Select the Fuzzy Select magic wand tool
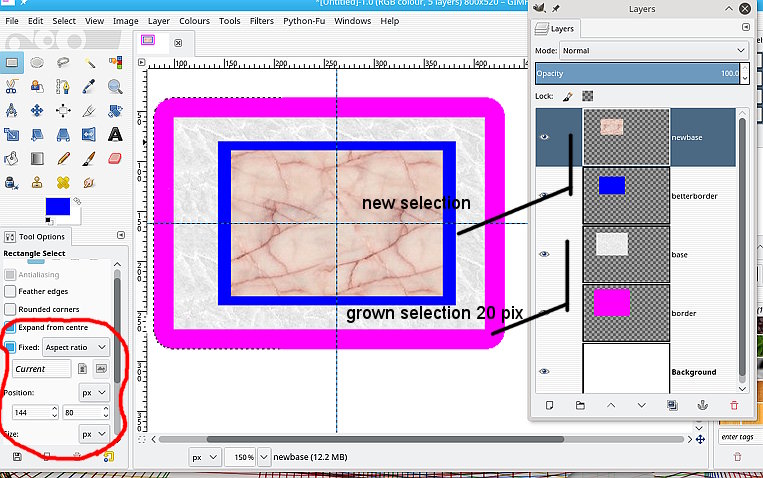The height and width of the screenshot is (478, 763). [89, 62]
